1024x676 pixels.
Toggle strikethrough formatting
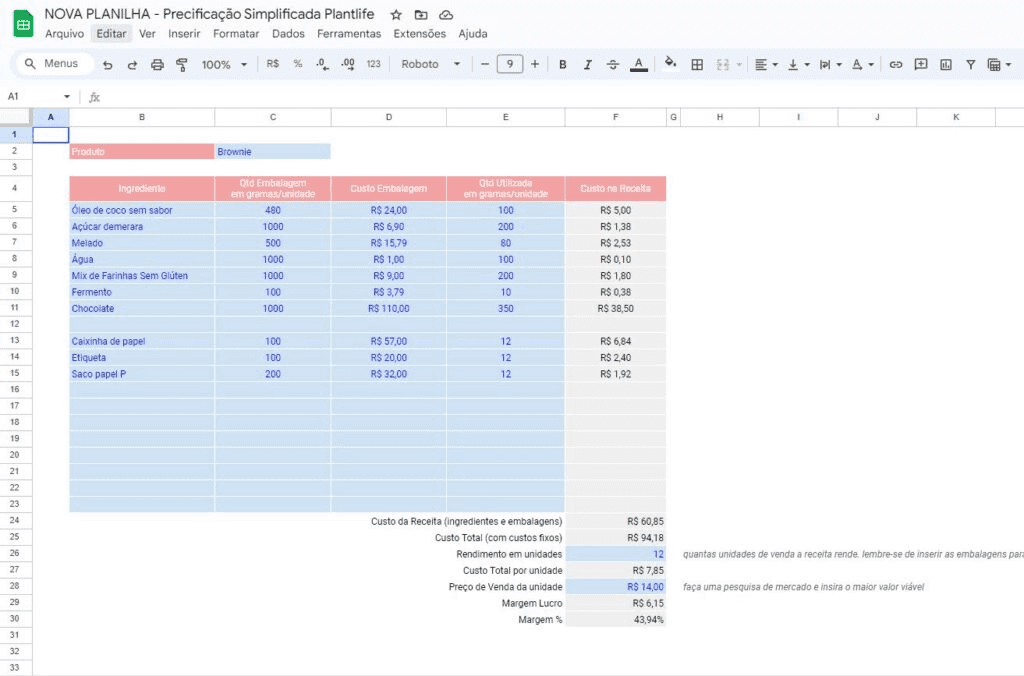coord(612,65)
